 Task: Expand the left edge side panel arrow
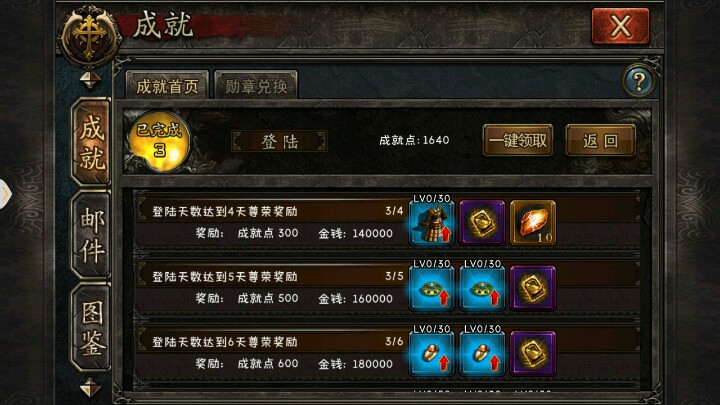5,194
